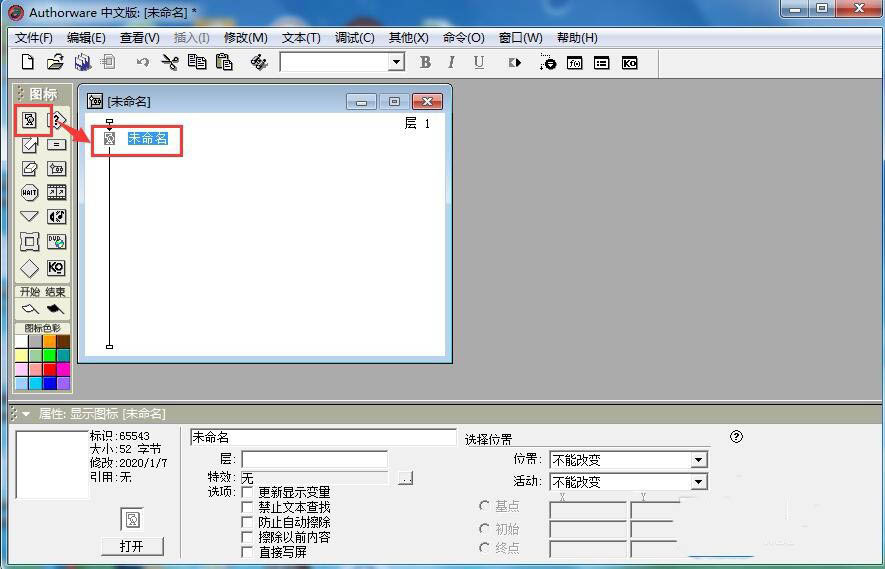The width and height of the screenshot is (885, 569).
Task: Enable the 擦除以前内容 checkbox
Action: coord(247,537)
